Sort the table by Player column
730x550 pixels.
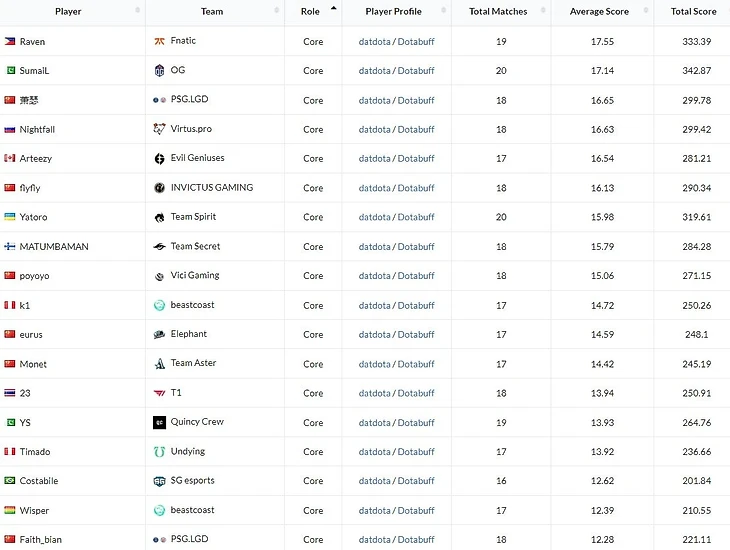[69, 12]
